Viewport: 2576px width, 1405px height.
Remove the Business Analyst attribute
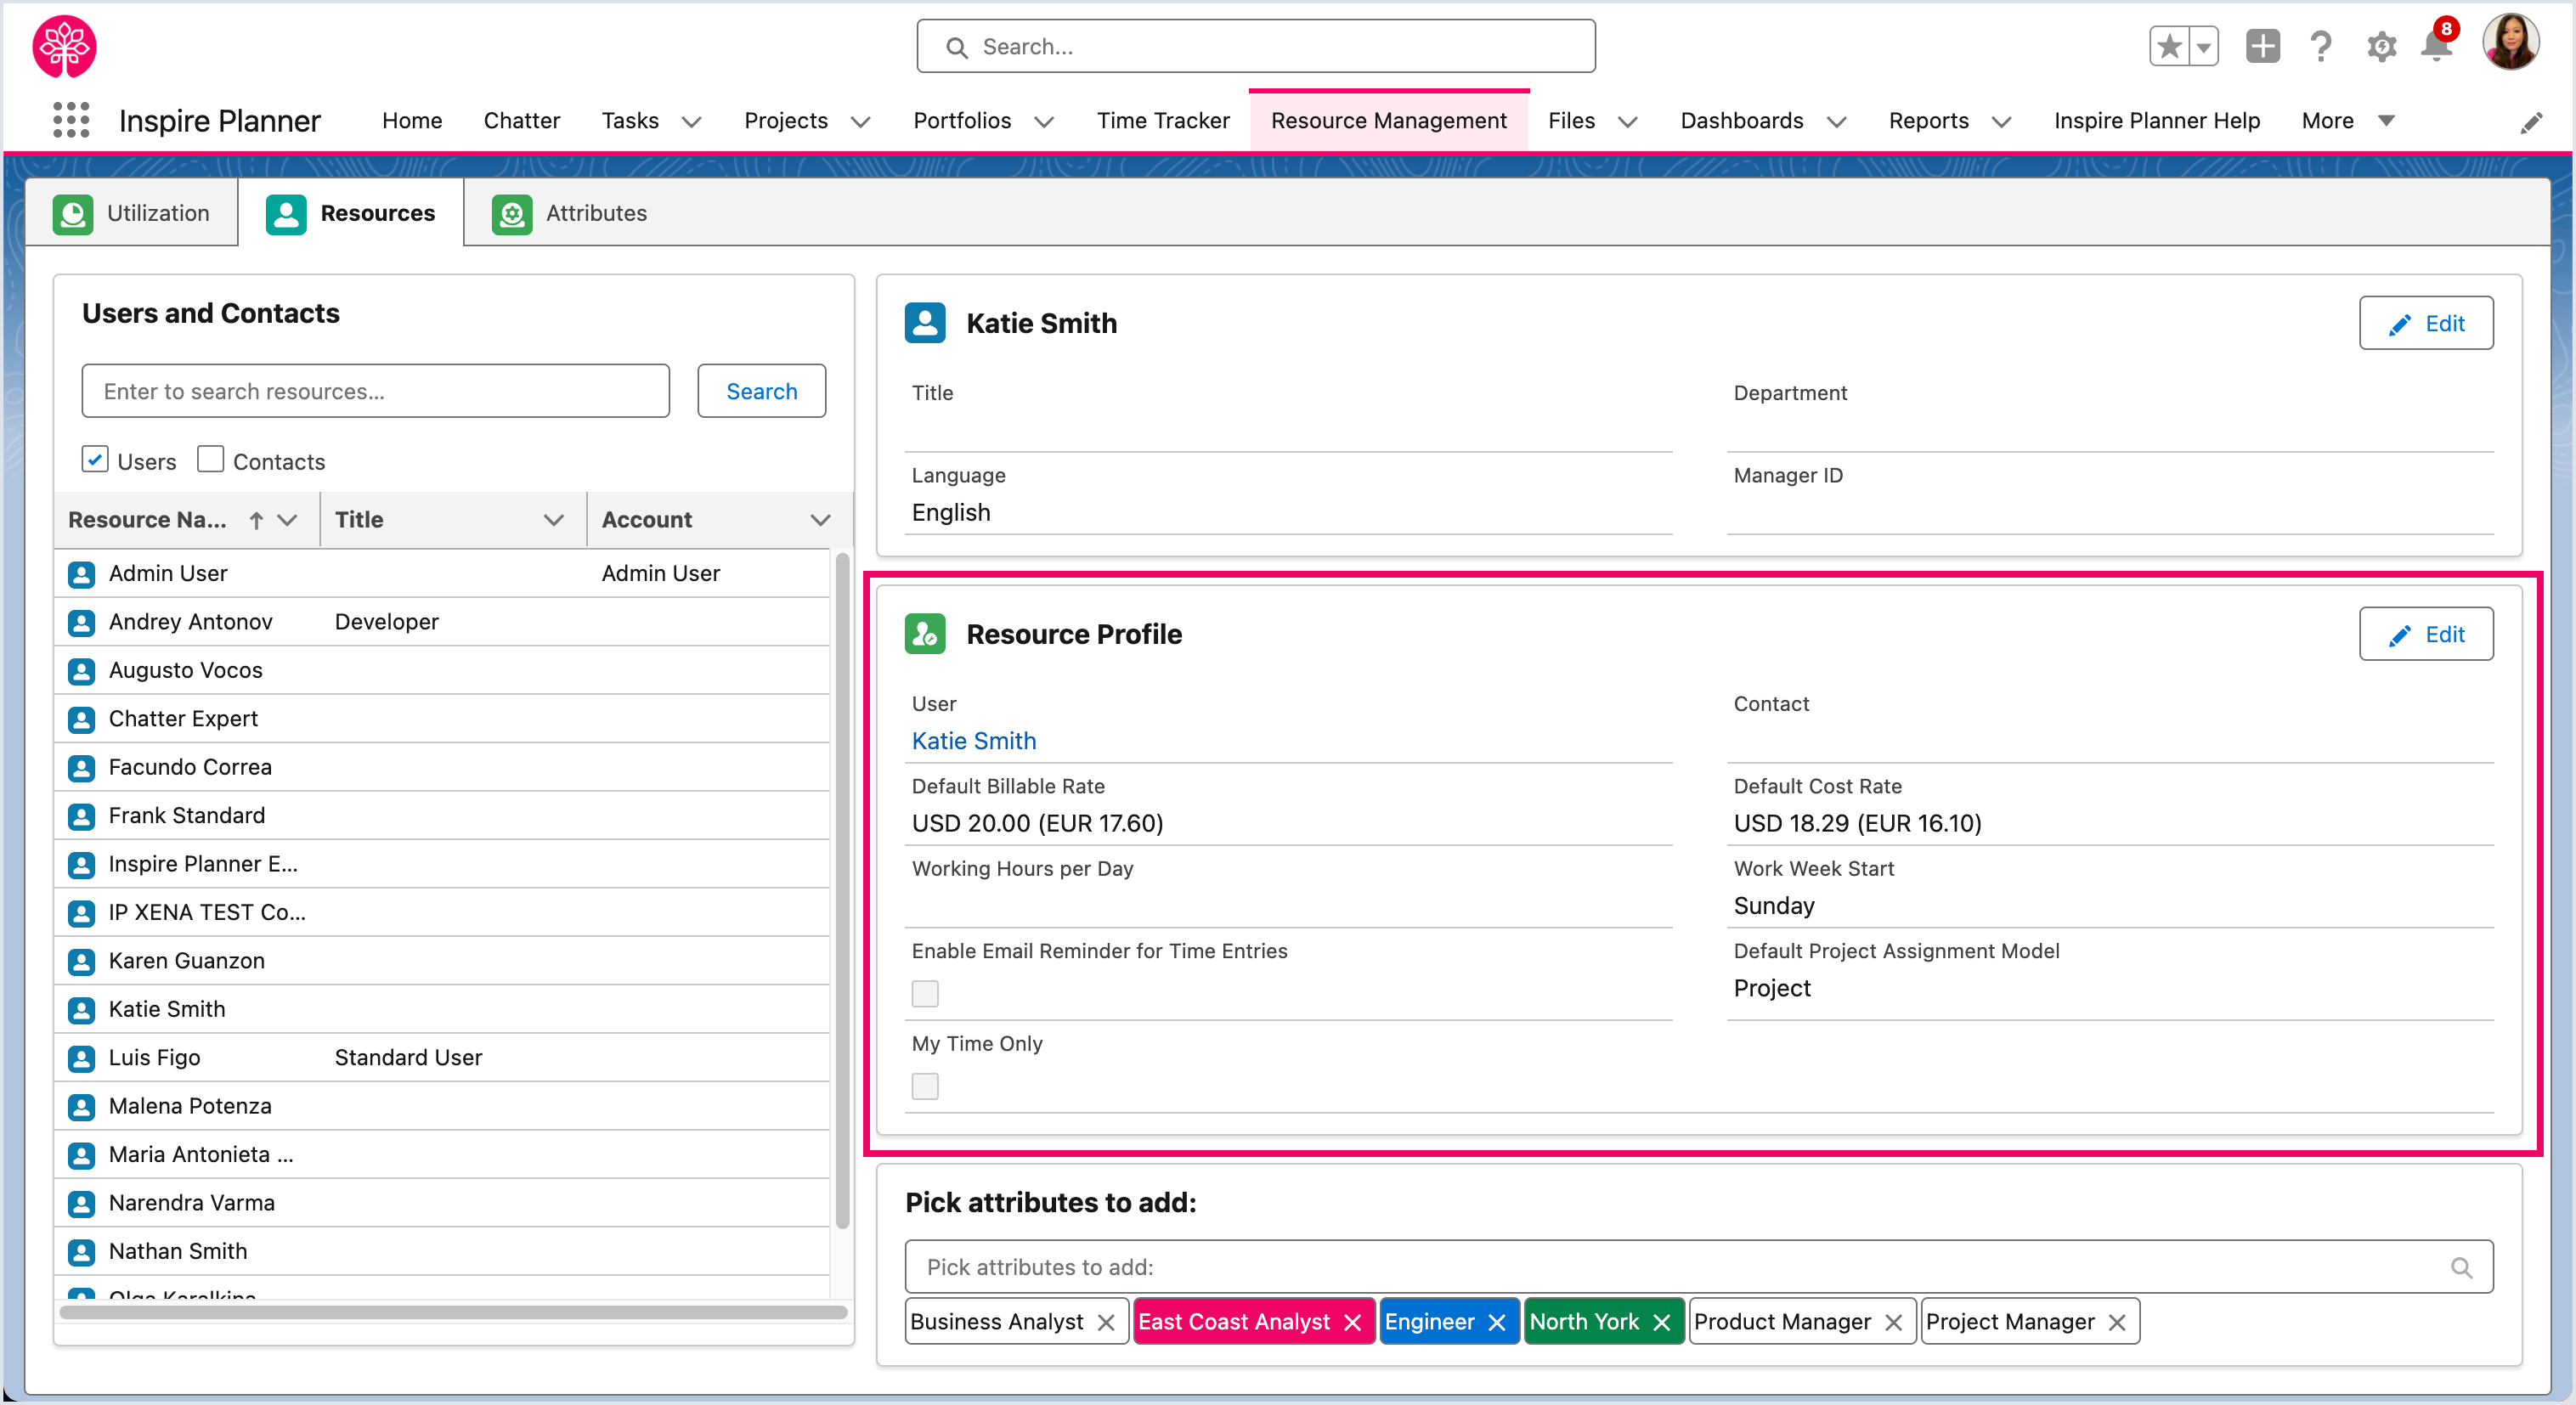click(x=1106, y=1322)
